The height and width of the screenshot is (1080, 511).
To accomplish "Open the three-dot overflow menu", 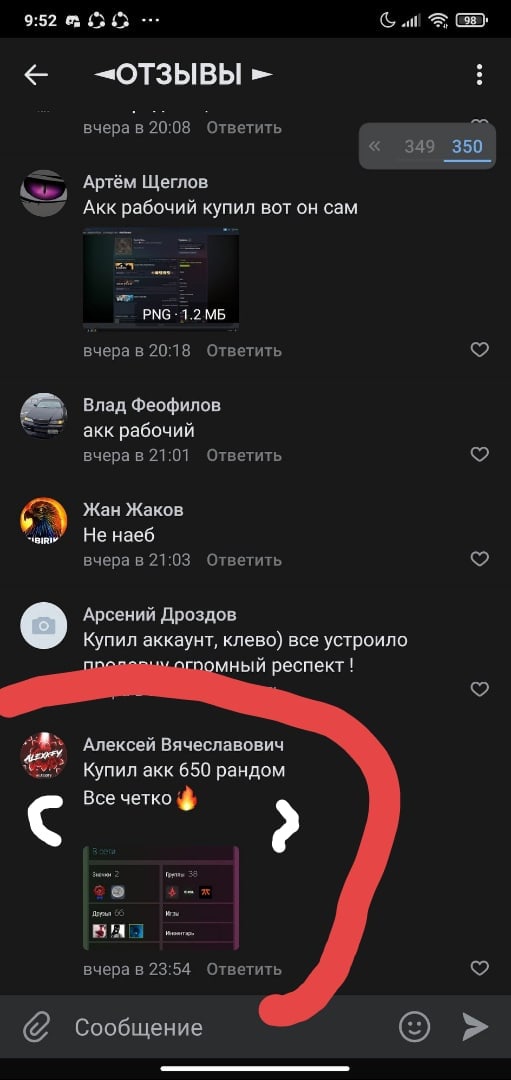I will click(479, 75).
